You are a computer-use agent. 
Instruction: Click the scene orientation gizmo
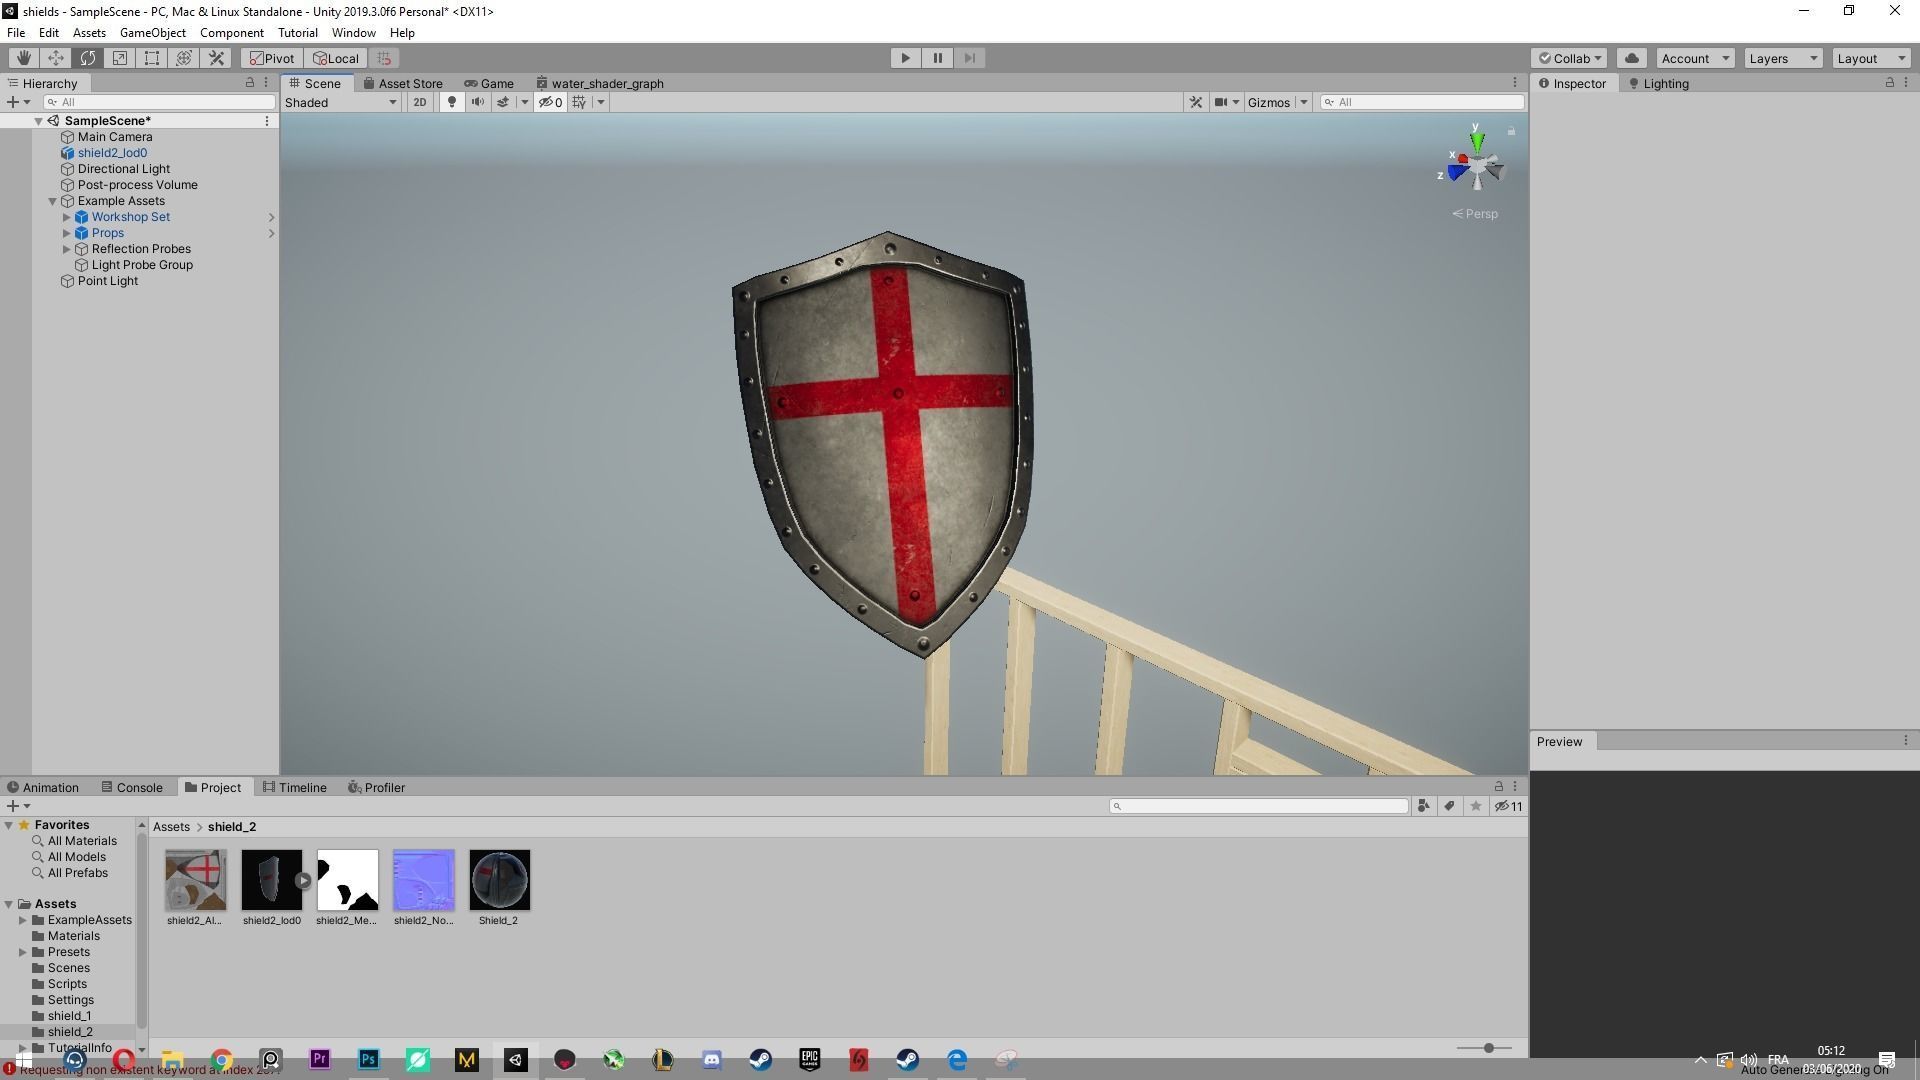pyautogui.click(x=1476, y=164)
